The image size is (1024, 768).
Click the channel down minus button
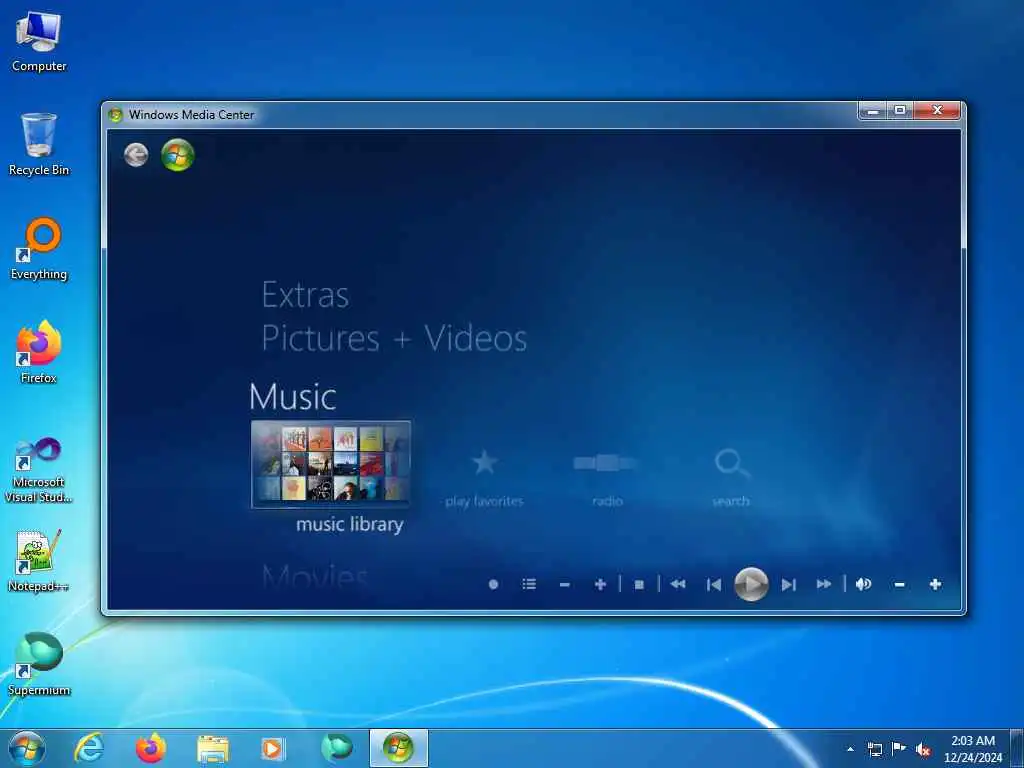pyautogui.click(x=565, y=584)
